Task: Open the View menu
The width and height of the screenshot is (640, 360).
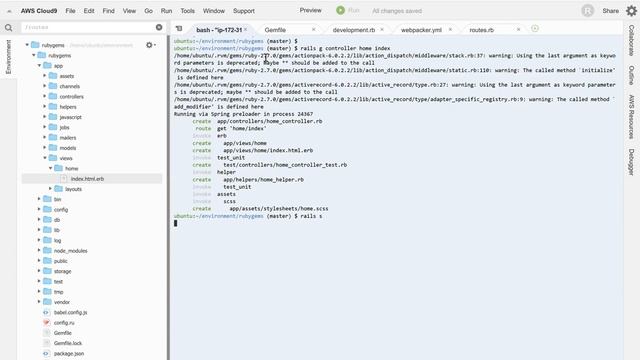Action: pyautogui.click(x=129, y=11)
